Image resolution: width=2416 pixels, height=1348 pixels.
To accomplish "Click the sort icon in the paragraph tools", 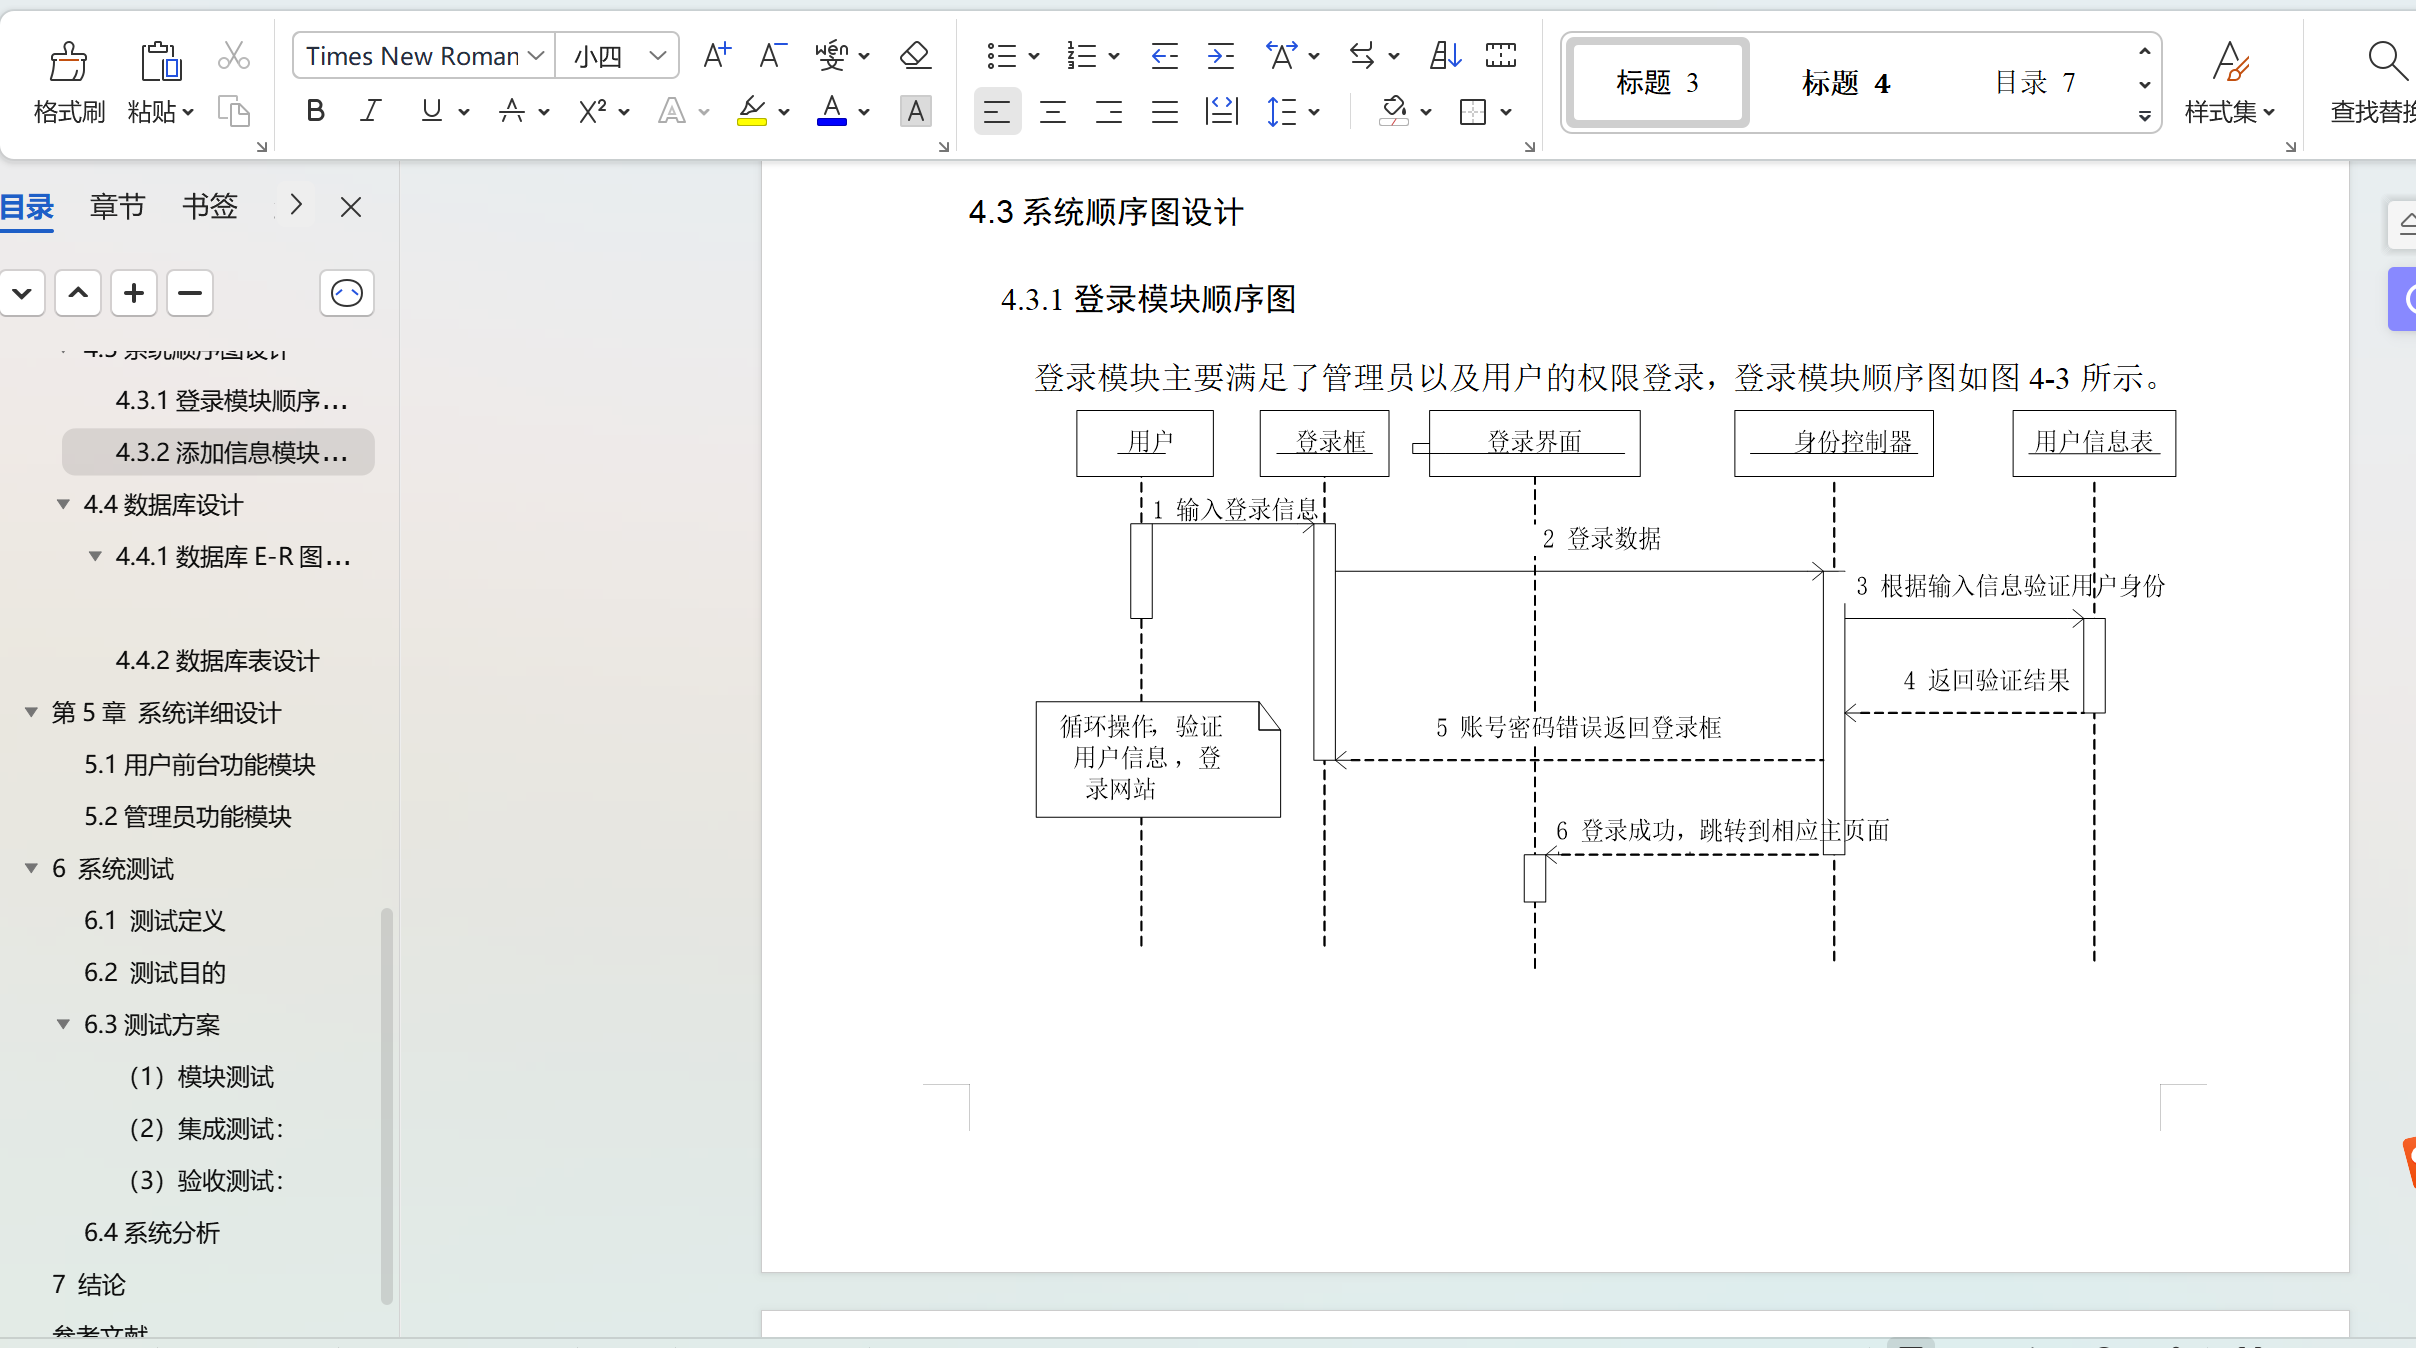I will click(x=1445, y=56).
